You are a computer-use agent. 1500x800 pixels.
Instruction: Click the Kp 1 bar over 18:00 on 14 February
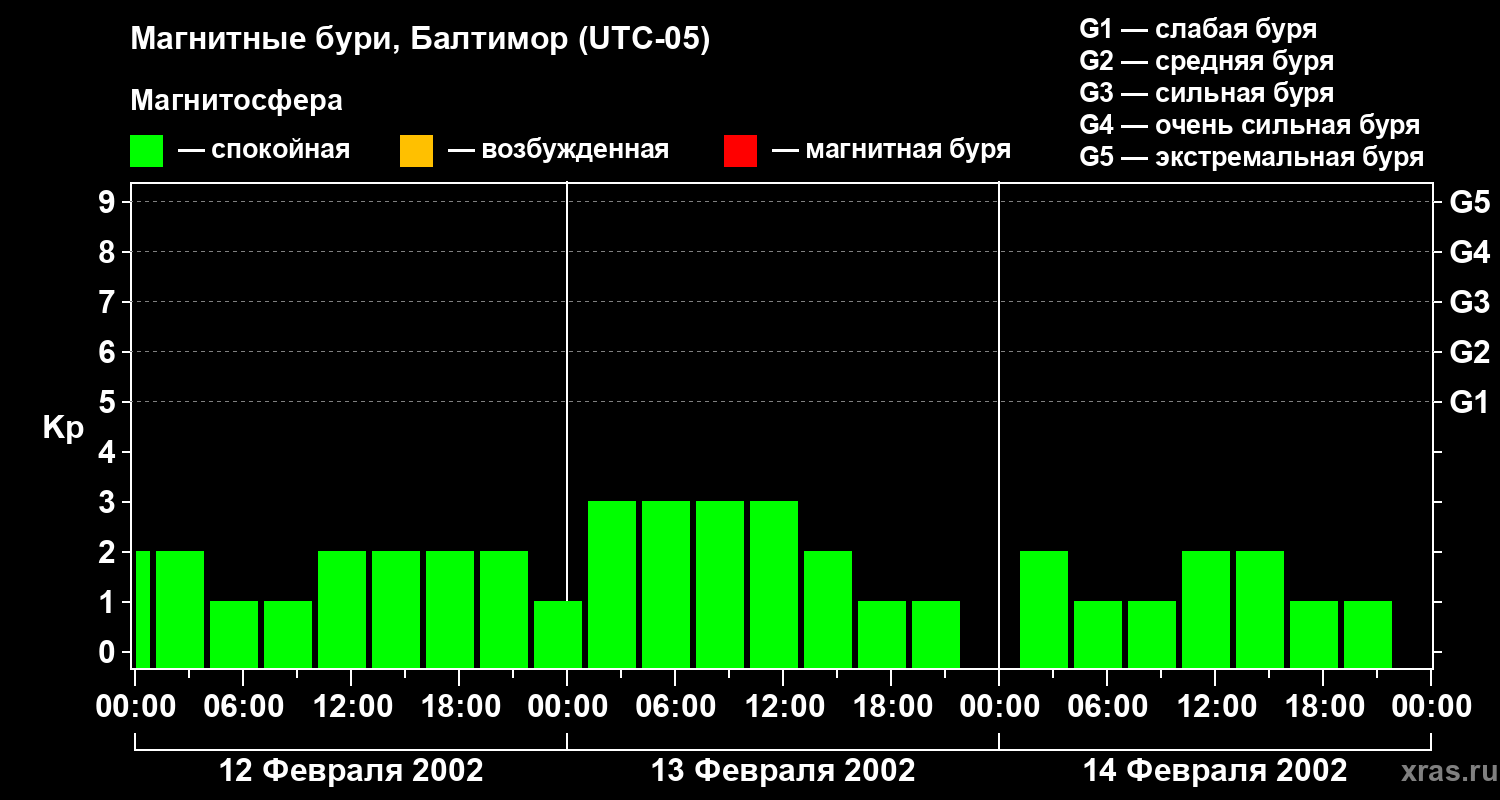pos(1314,634)
